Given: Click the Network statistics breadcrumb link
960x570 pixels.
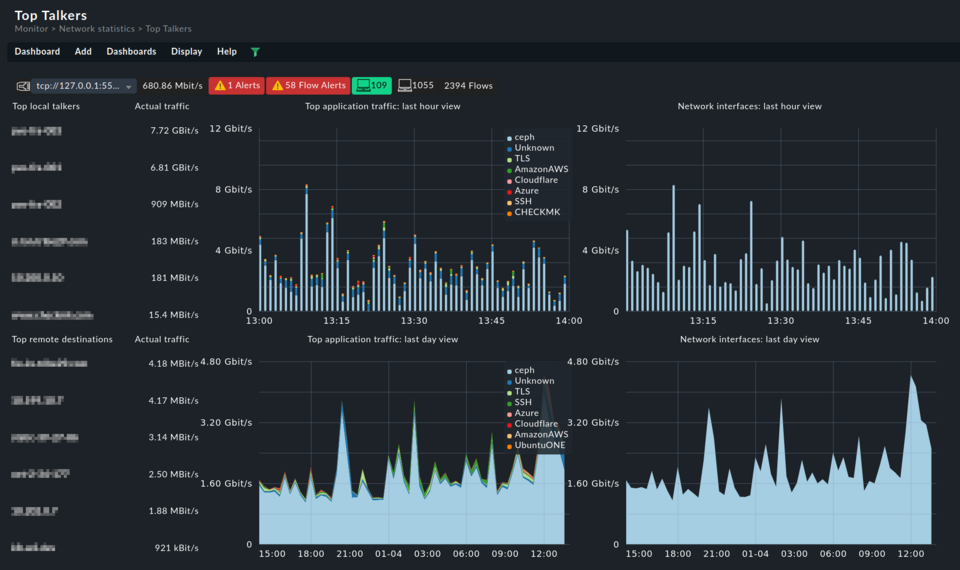Looking at the screenshot, I should click(x=98, y=29).
